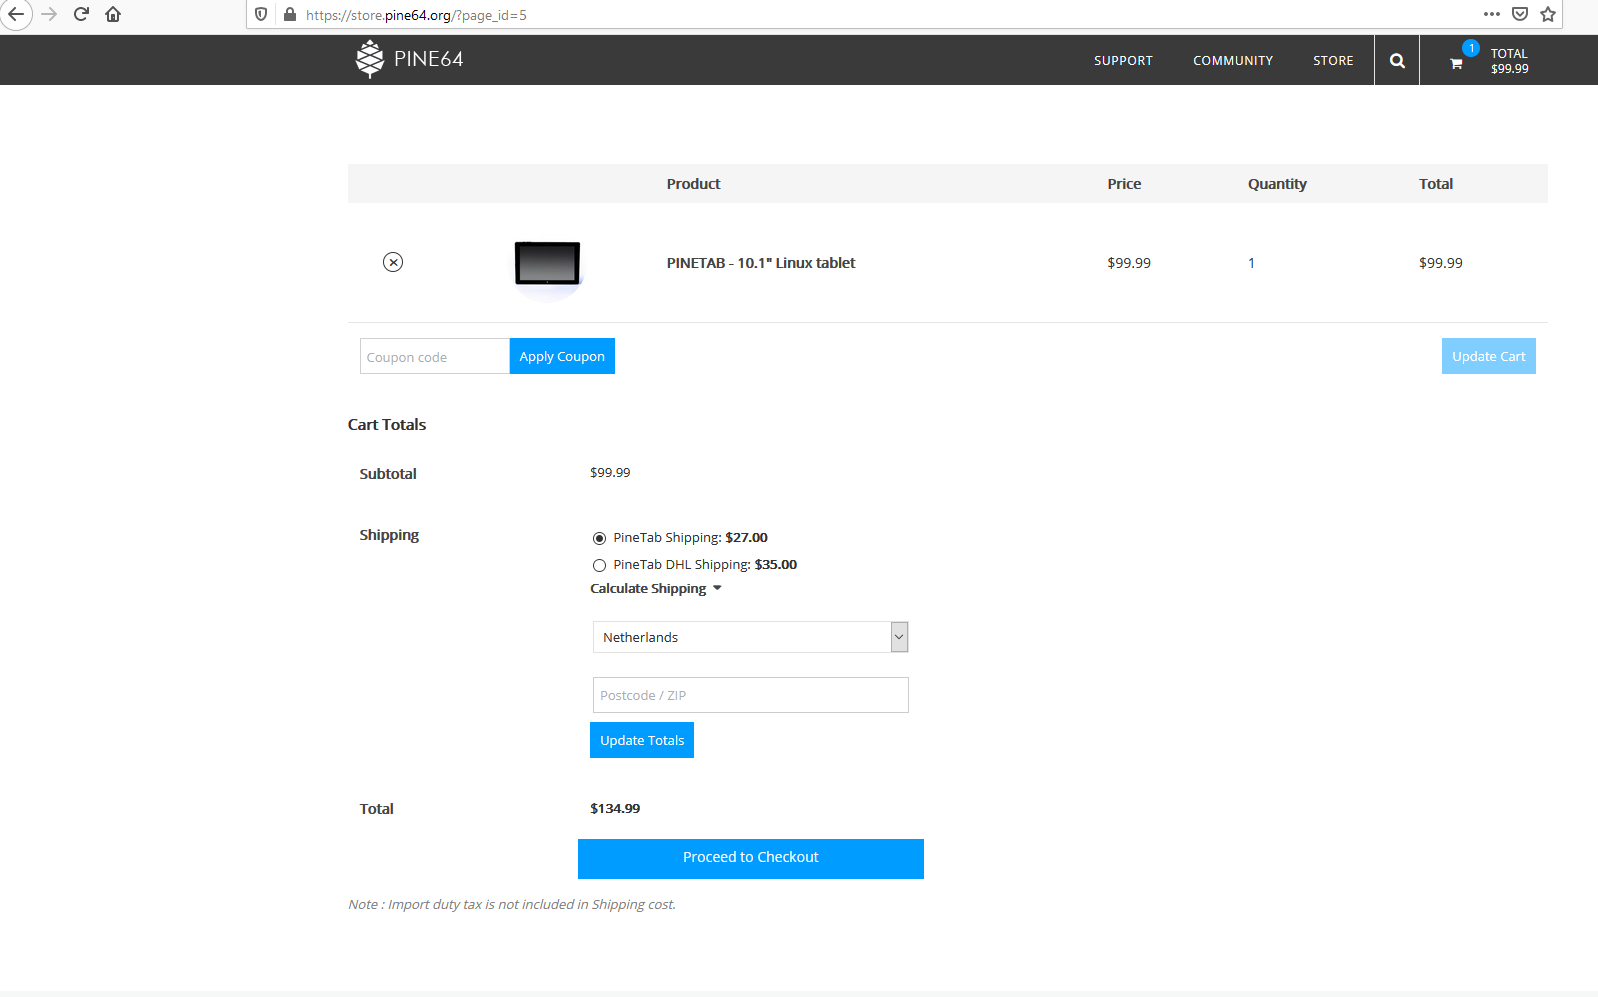Click the Subtotal label
The height and width of the screenshot is (997, 1598).
(x=388, y=474)
